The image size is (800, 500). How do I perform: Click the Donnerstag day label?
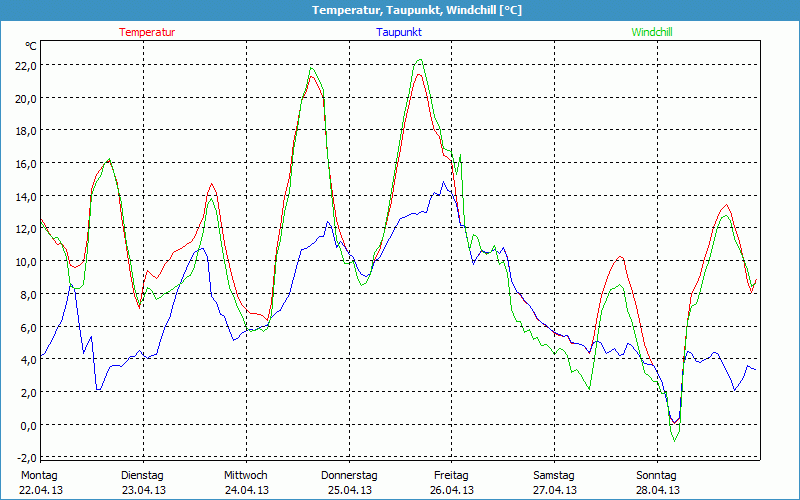tap(349, 476)
